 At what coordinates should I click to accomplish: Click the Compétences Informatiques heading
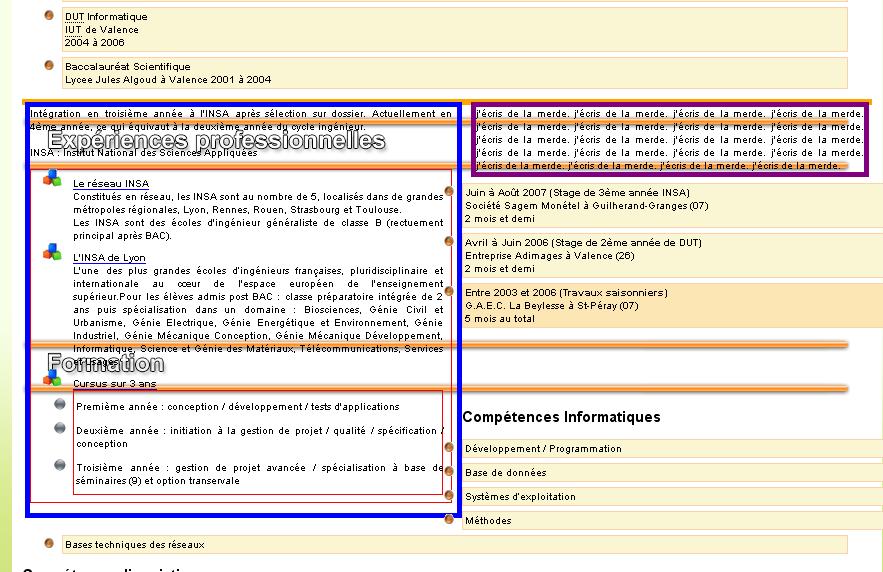[561, 417]
